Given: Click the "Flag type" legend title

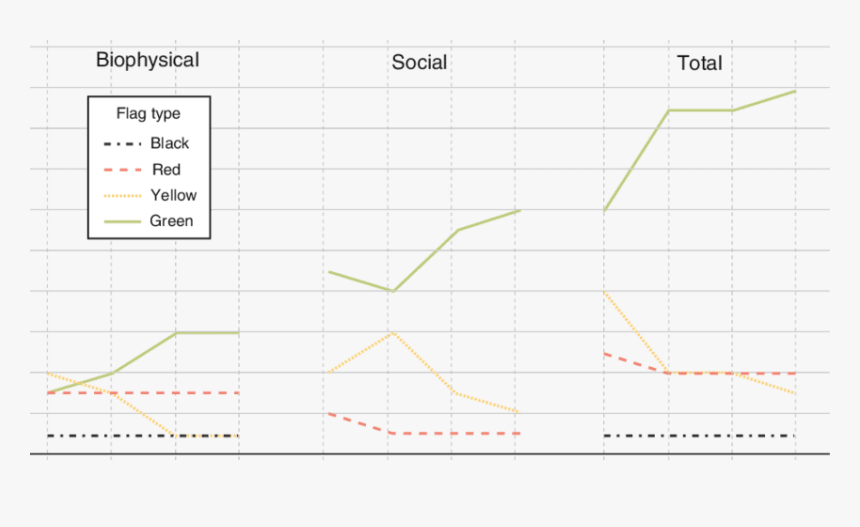Looking at the screenshot, I should (148, 114).
